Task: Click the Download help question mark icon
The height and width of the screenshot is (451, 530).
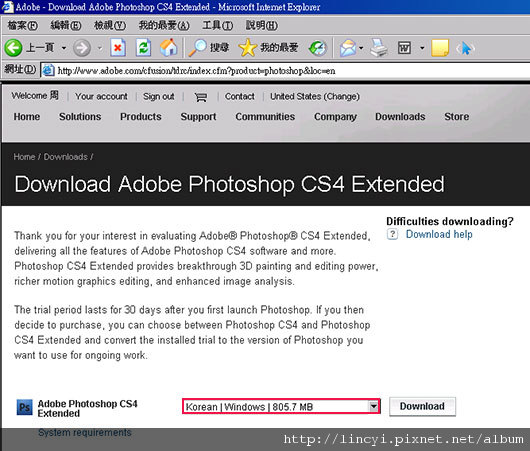Action: click(392, 234)
